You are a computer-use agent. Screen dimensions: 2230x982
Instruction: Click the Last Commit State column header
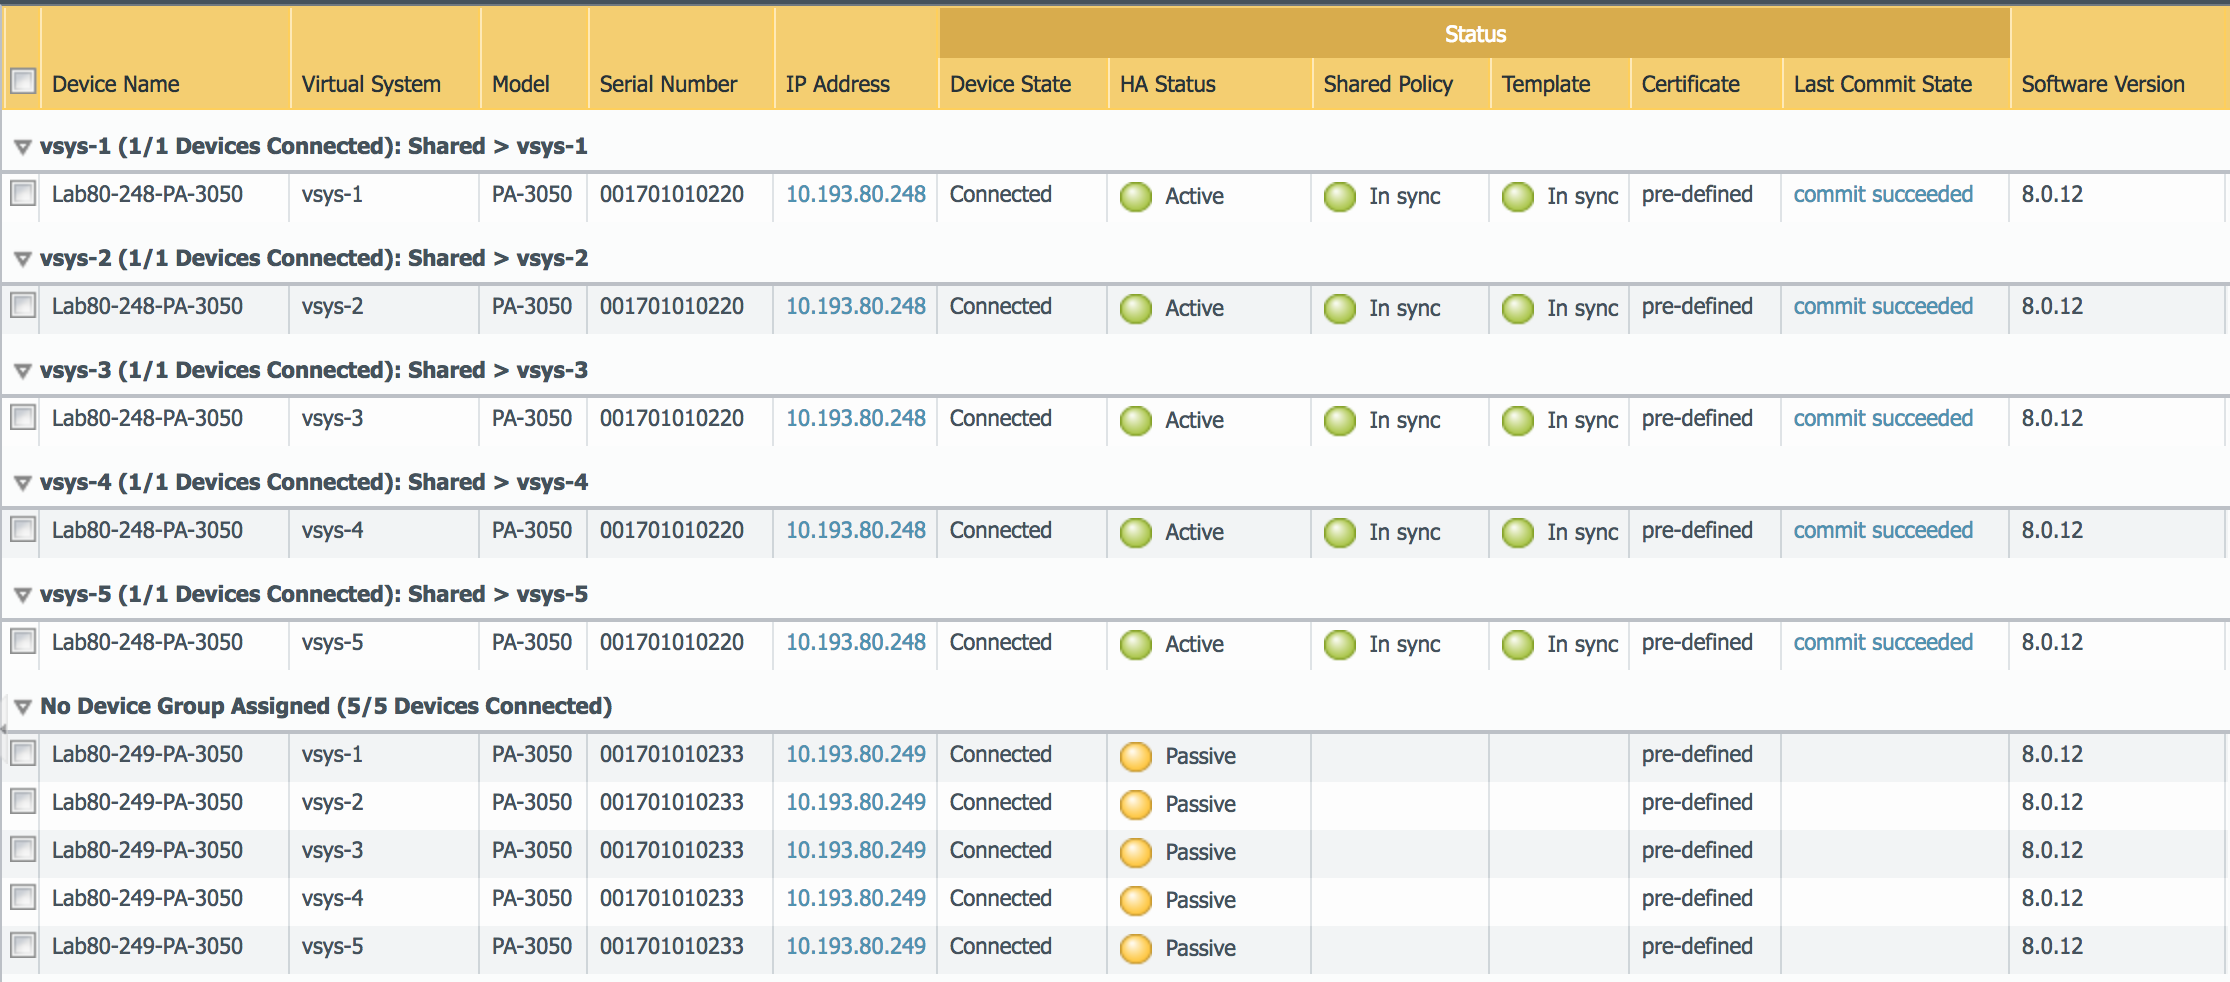1882,84
